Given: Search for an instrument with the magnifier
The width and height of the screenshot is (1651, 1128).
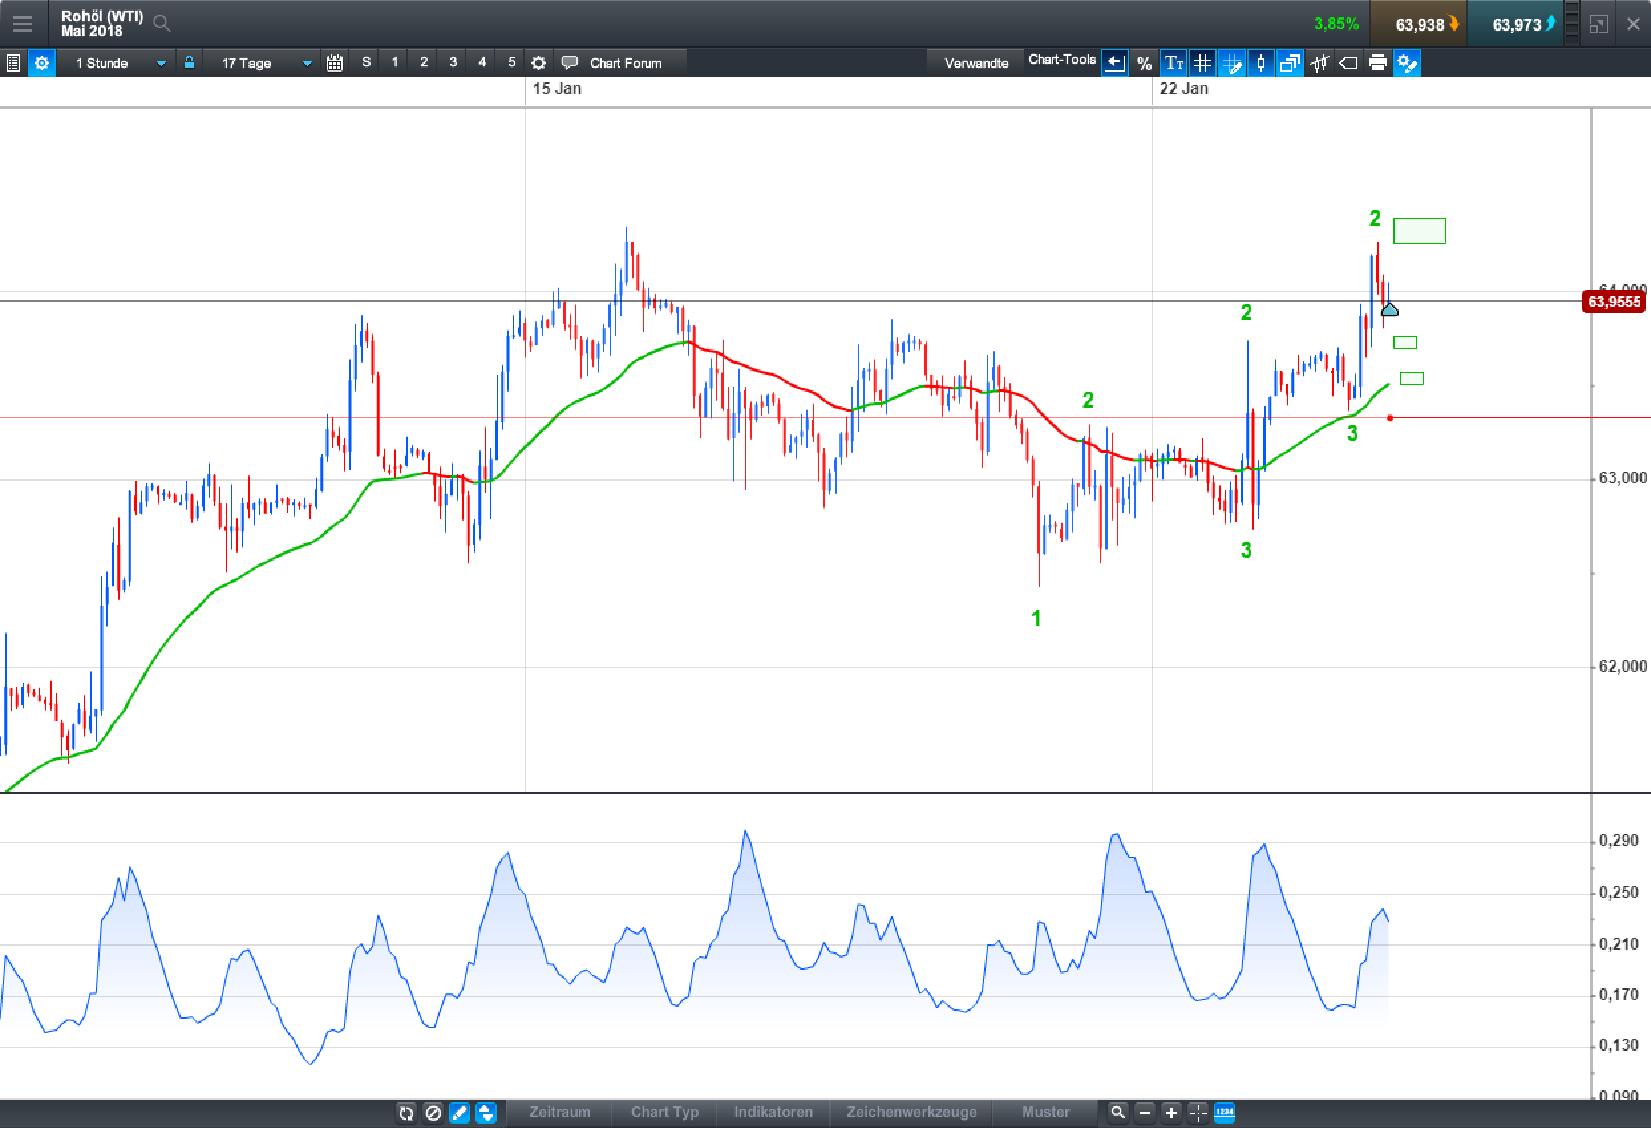Looking at the screenshot, I should [162, 23].
